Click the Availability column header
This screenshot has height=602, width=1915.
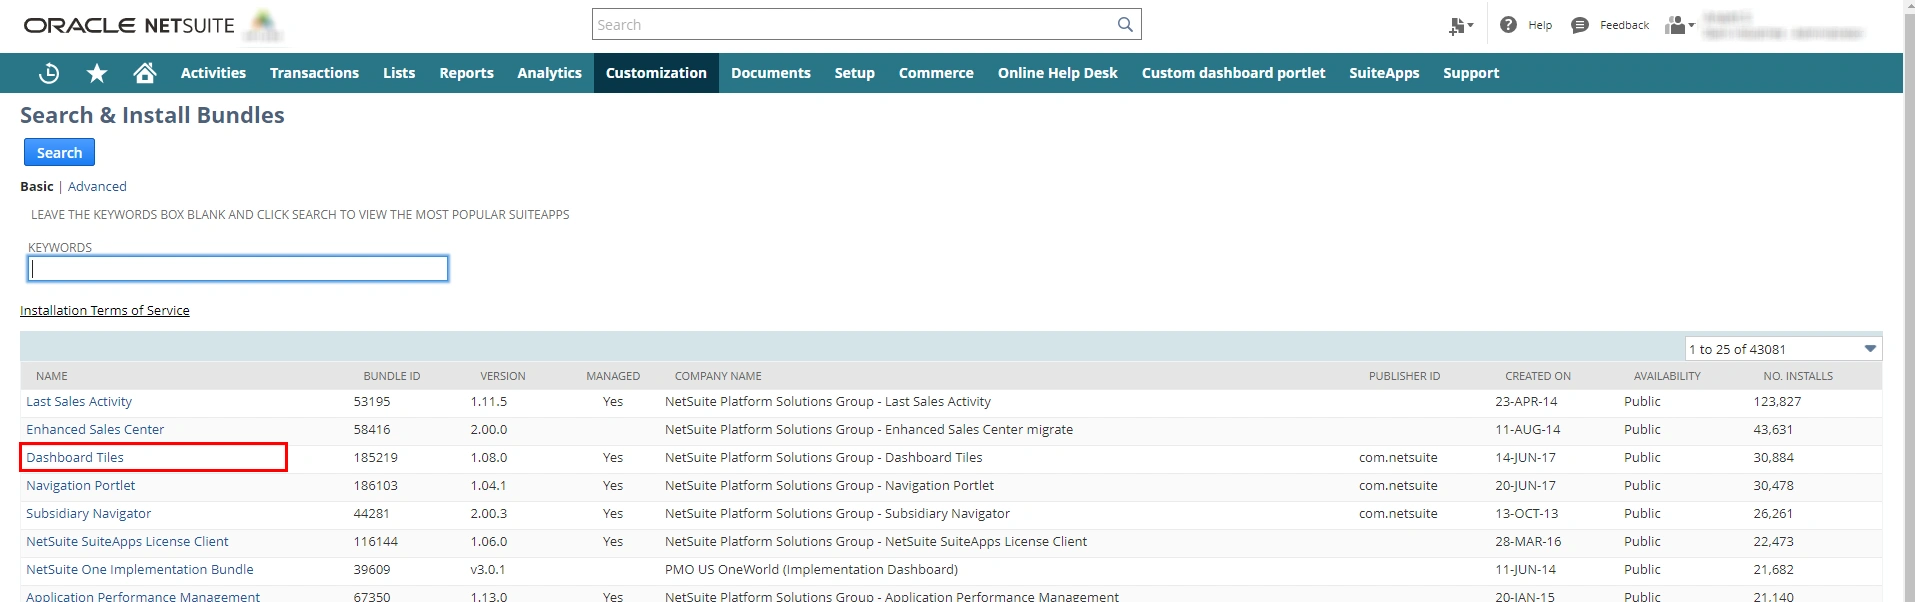pyautogui.click(x=1667, y=376)
